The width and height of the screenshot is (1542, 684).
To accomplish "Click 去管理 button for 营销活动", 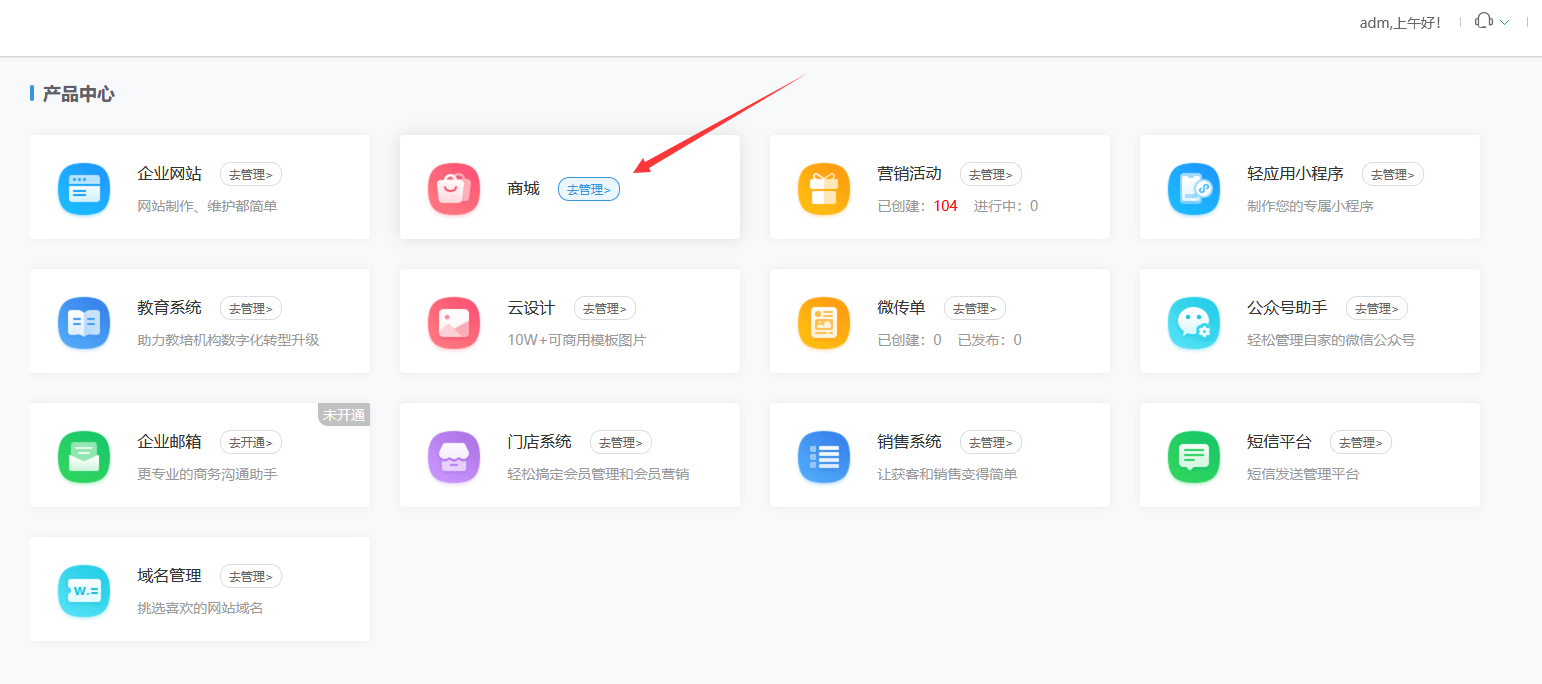I will click(x=991, y=174).
